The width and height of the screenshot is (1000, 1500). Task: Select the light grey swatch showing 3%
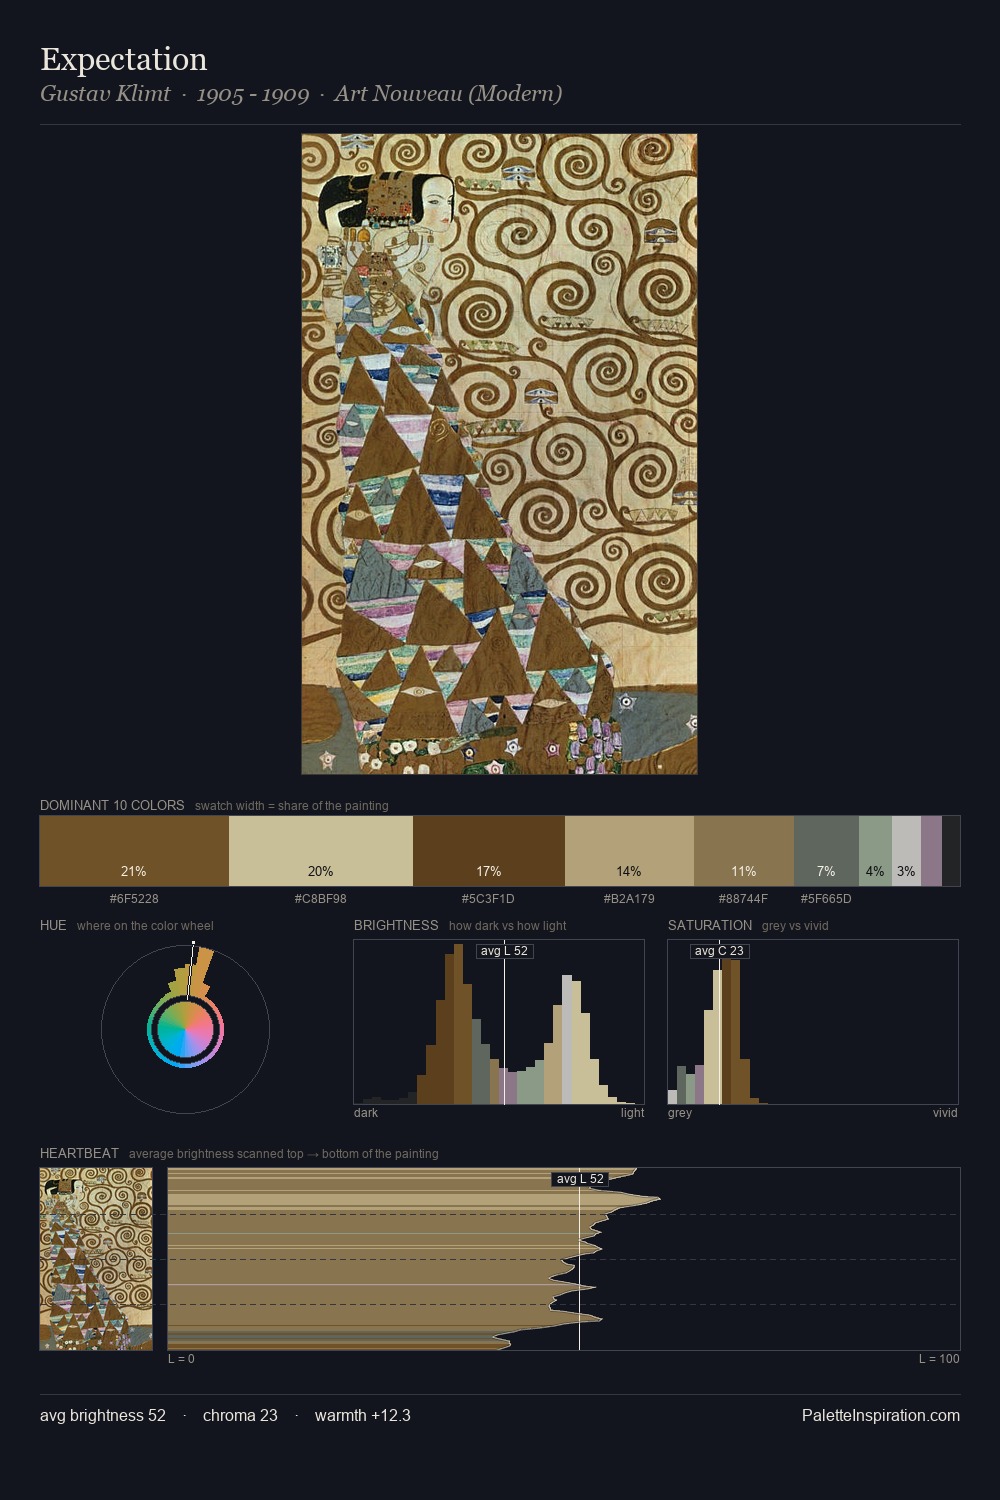click(x=906, y=851)
